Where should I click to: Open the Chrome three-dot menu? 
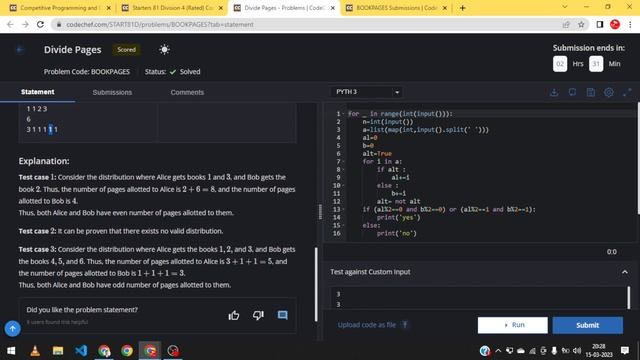coord(630,24)
